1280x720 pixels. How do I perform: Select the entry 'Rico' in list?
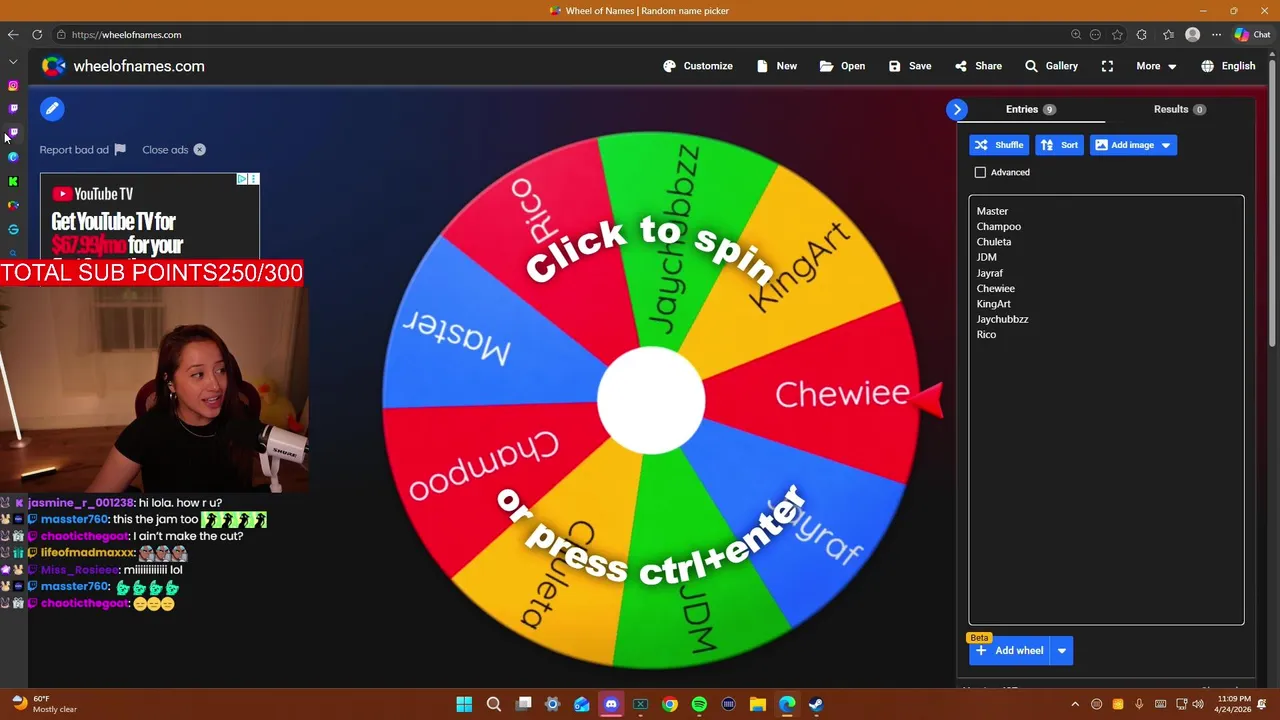[x=986, y=335]
